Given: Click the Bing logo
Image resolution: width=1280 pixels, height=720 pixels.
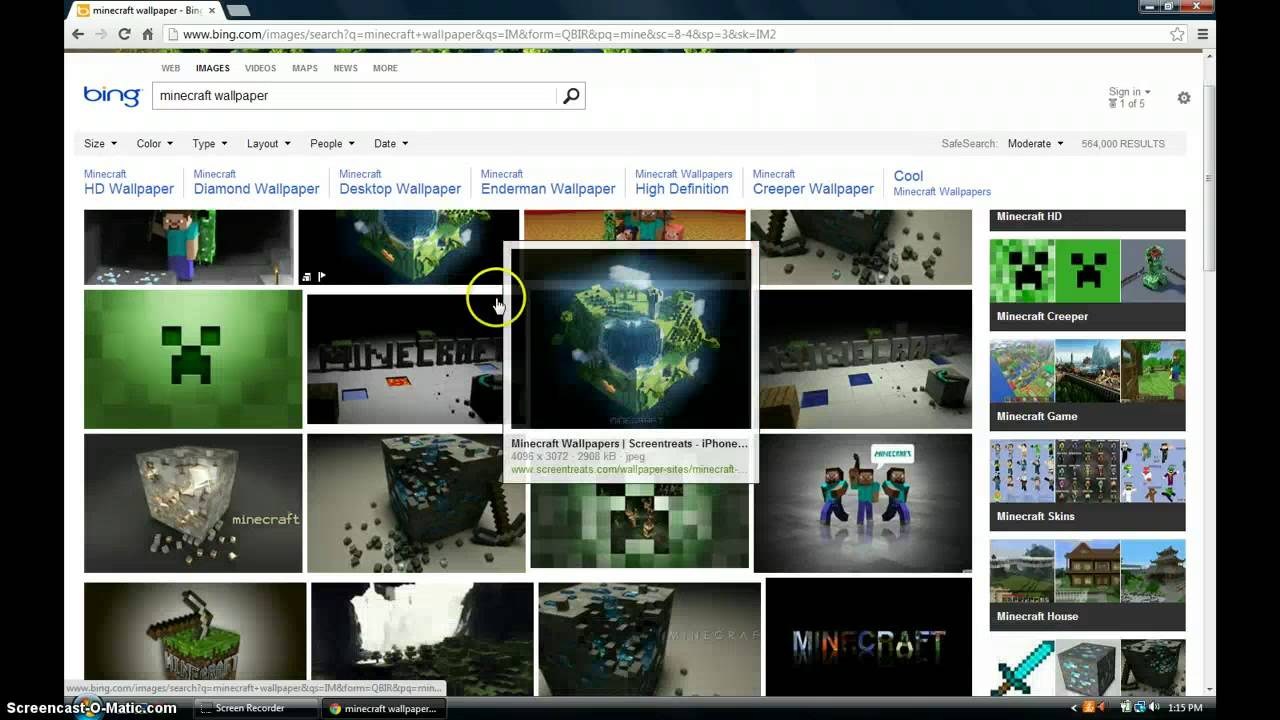Looking at the screenshot, I should coord(112,96).
